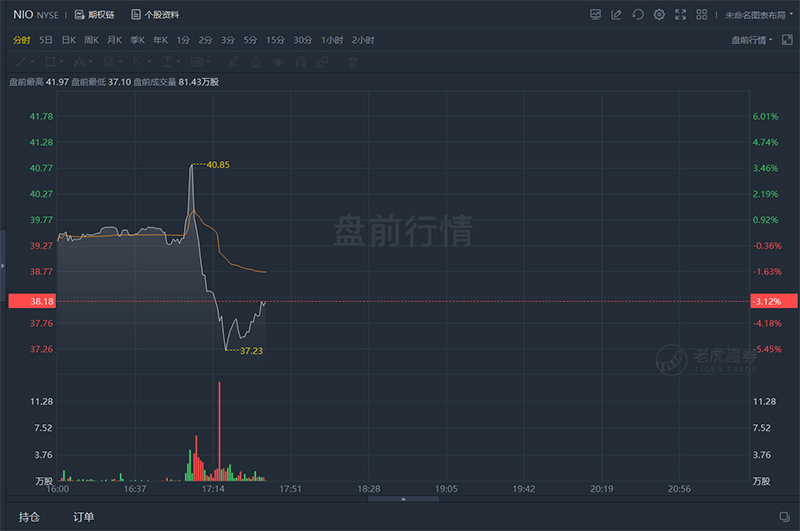Select the arrow drawing tool
Screen dimensions: 800x531
click(138, 62)
